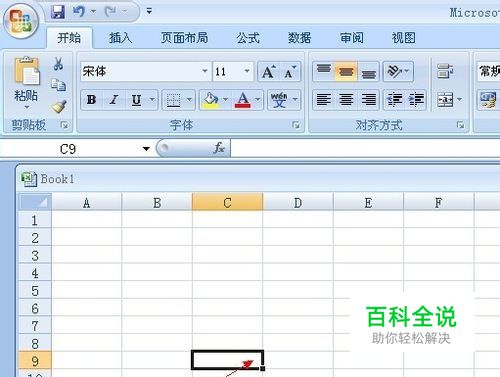
Task: Activate the Format Painter brush
Action: click(x=59, y=107)
